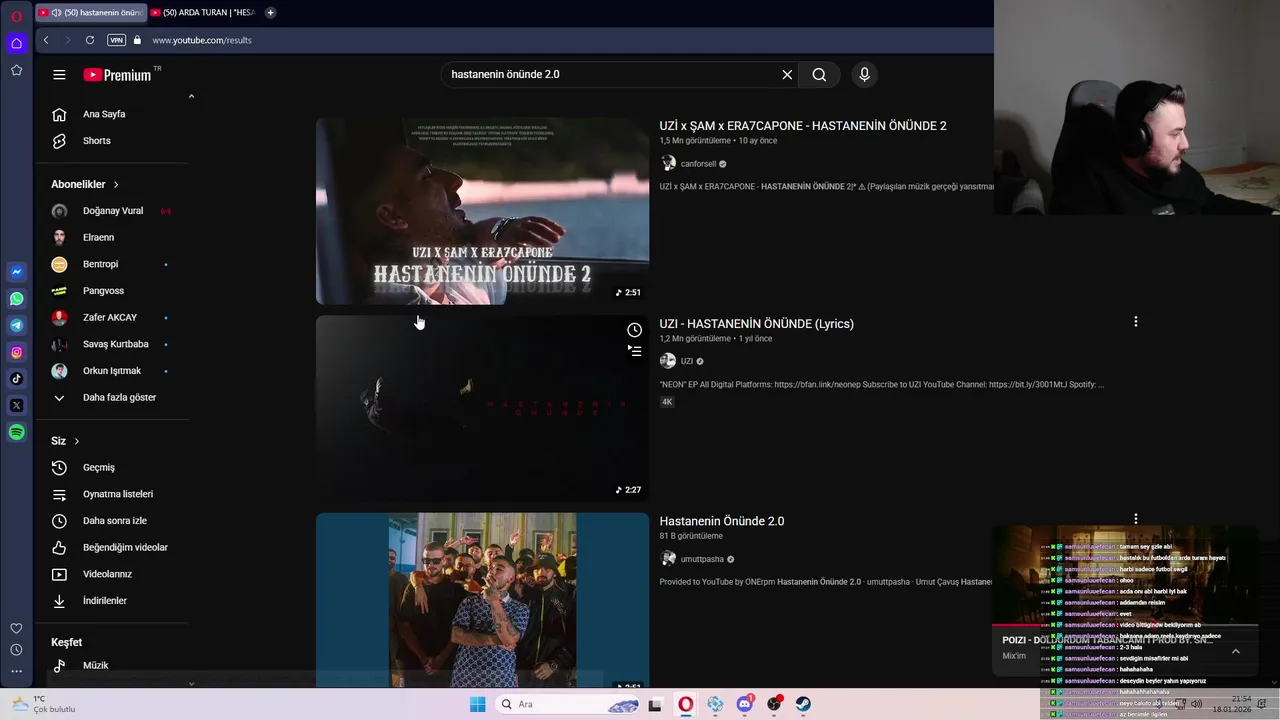The image size is (1280, 720).
Task: Open Zafer AKCAY subscription channel
Action: pos(112,317)
